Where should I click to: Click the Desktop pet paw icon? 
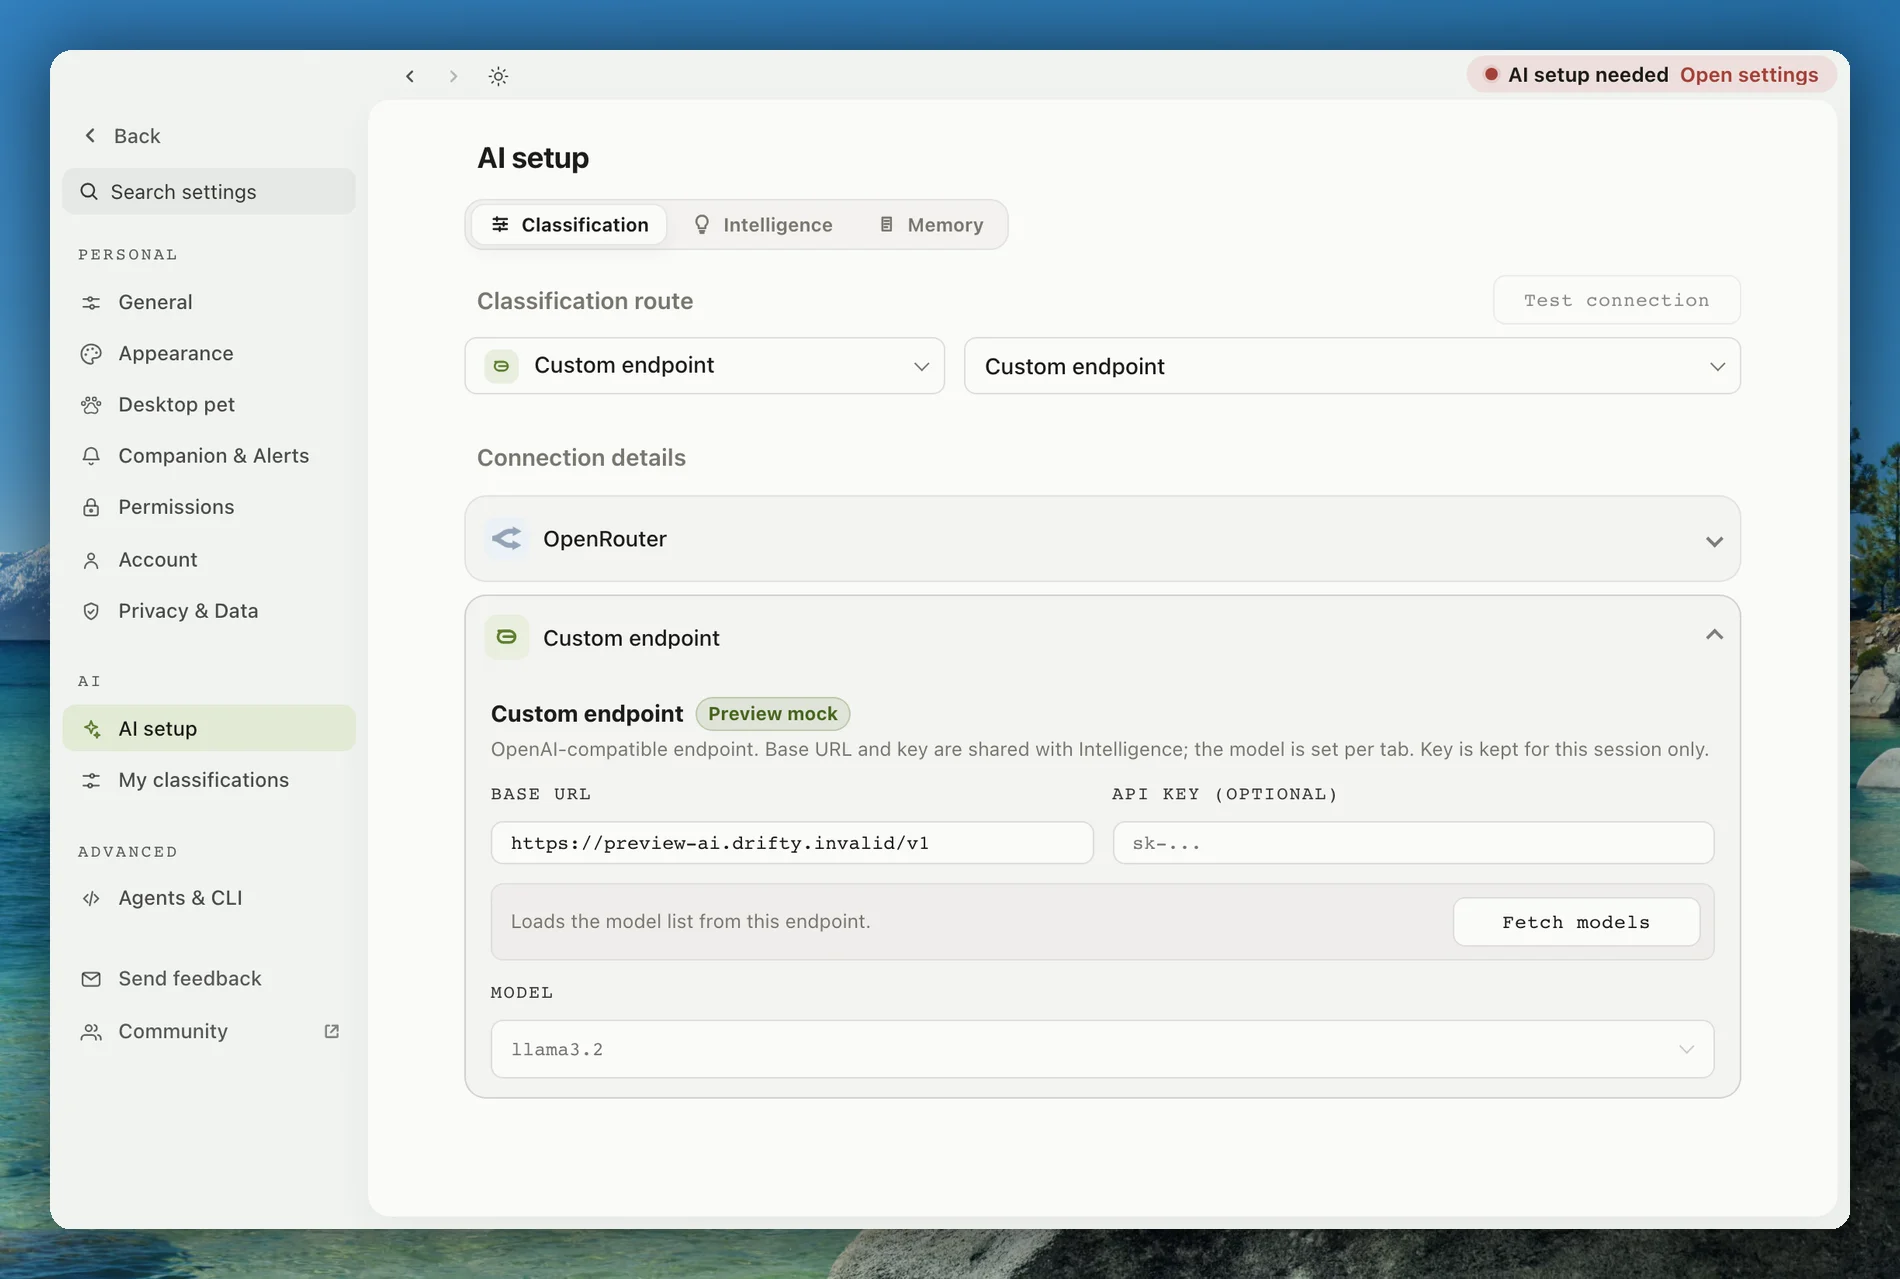point(91,404)
